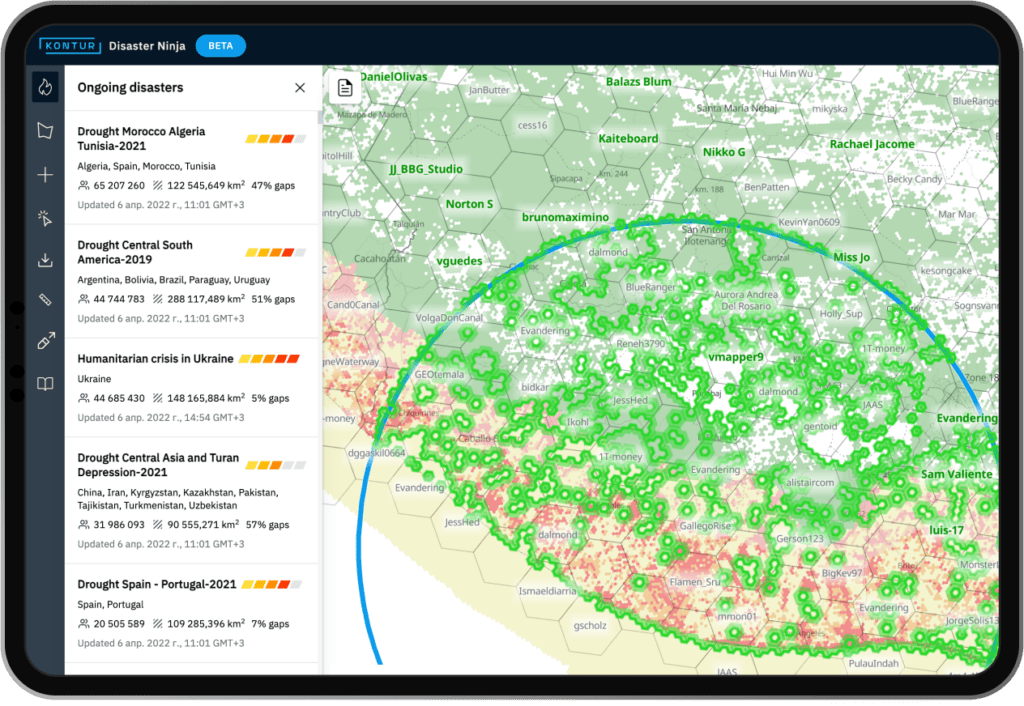
Task: Open the Ongoing disasters flame icon
Action: 45,87
